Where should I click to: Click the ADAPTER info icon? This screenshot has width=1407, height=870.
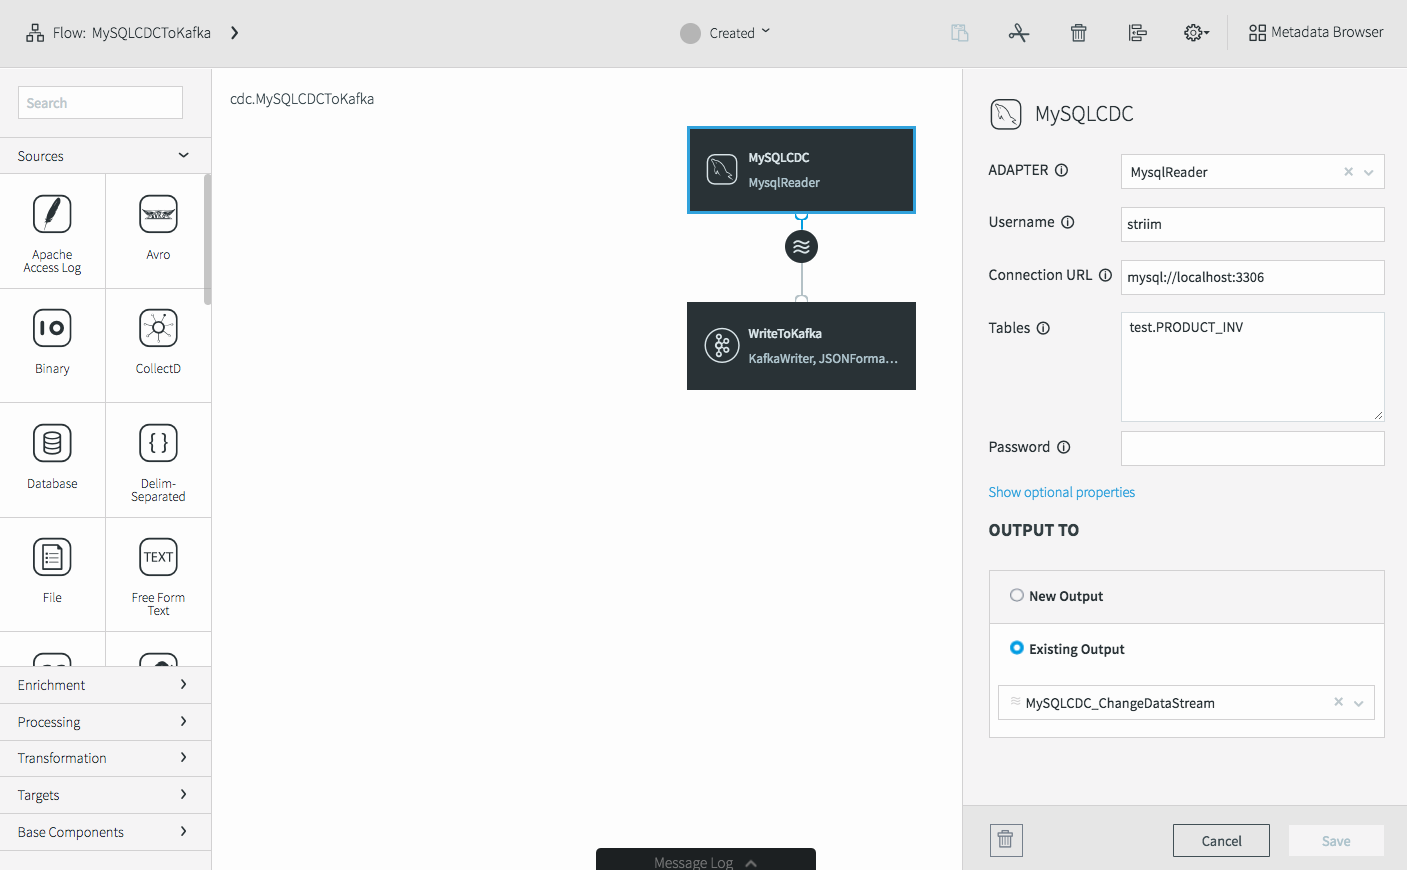point(1062,170)
